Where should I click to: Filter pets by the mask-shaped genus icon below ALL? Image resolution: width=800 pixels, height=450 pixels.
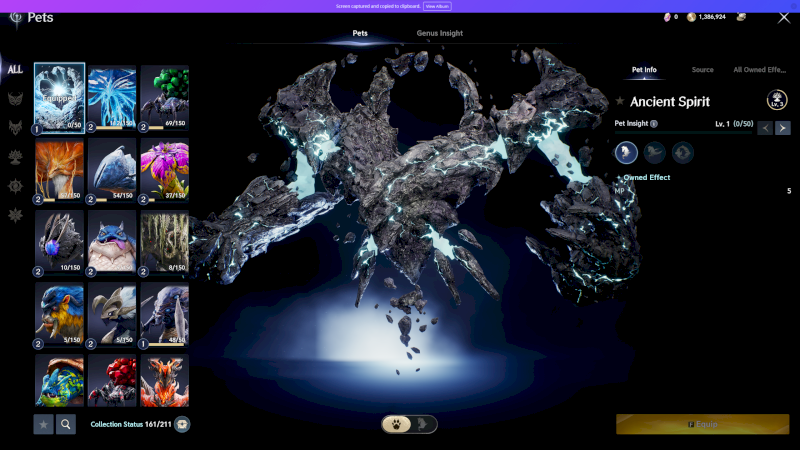point(15,98)
